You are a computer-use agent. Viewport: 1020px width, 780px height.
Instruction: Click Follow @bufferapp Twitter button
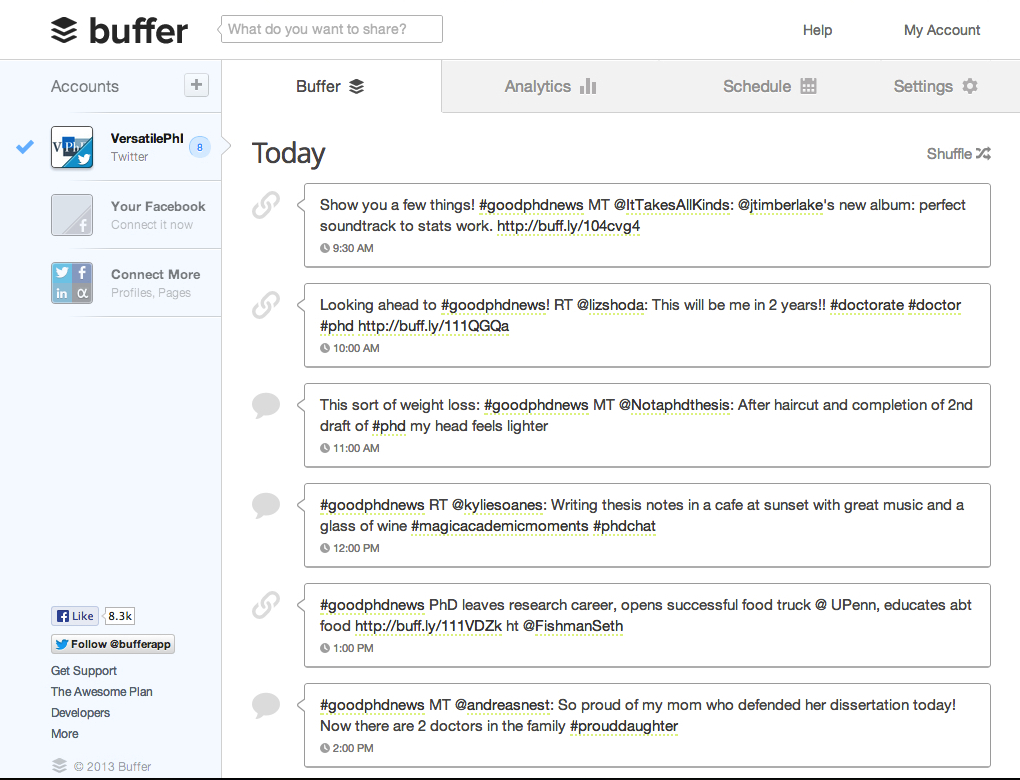click(113, 644)
